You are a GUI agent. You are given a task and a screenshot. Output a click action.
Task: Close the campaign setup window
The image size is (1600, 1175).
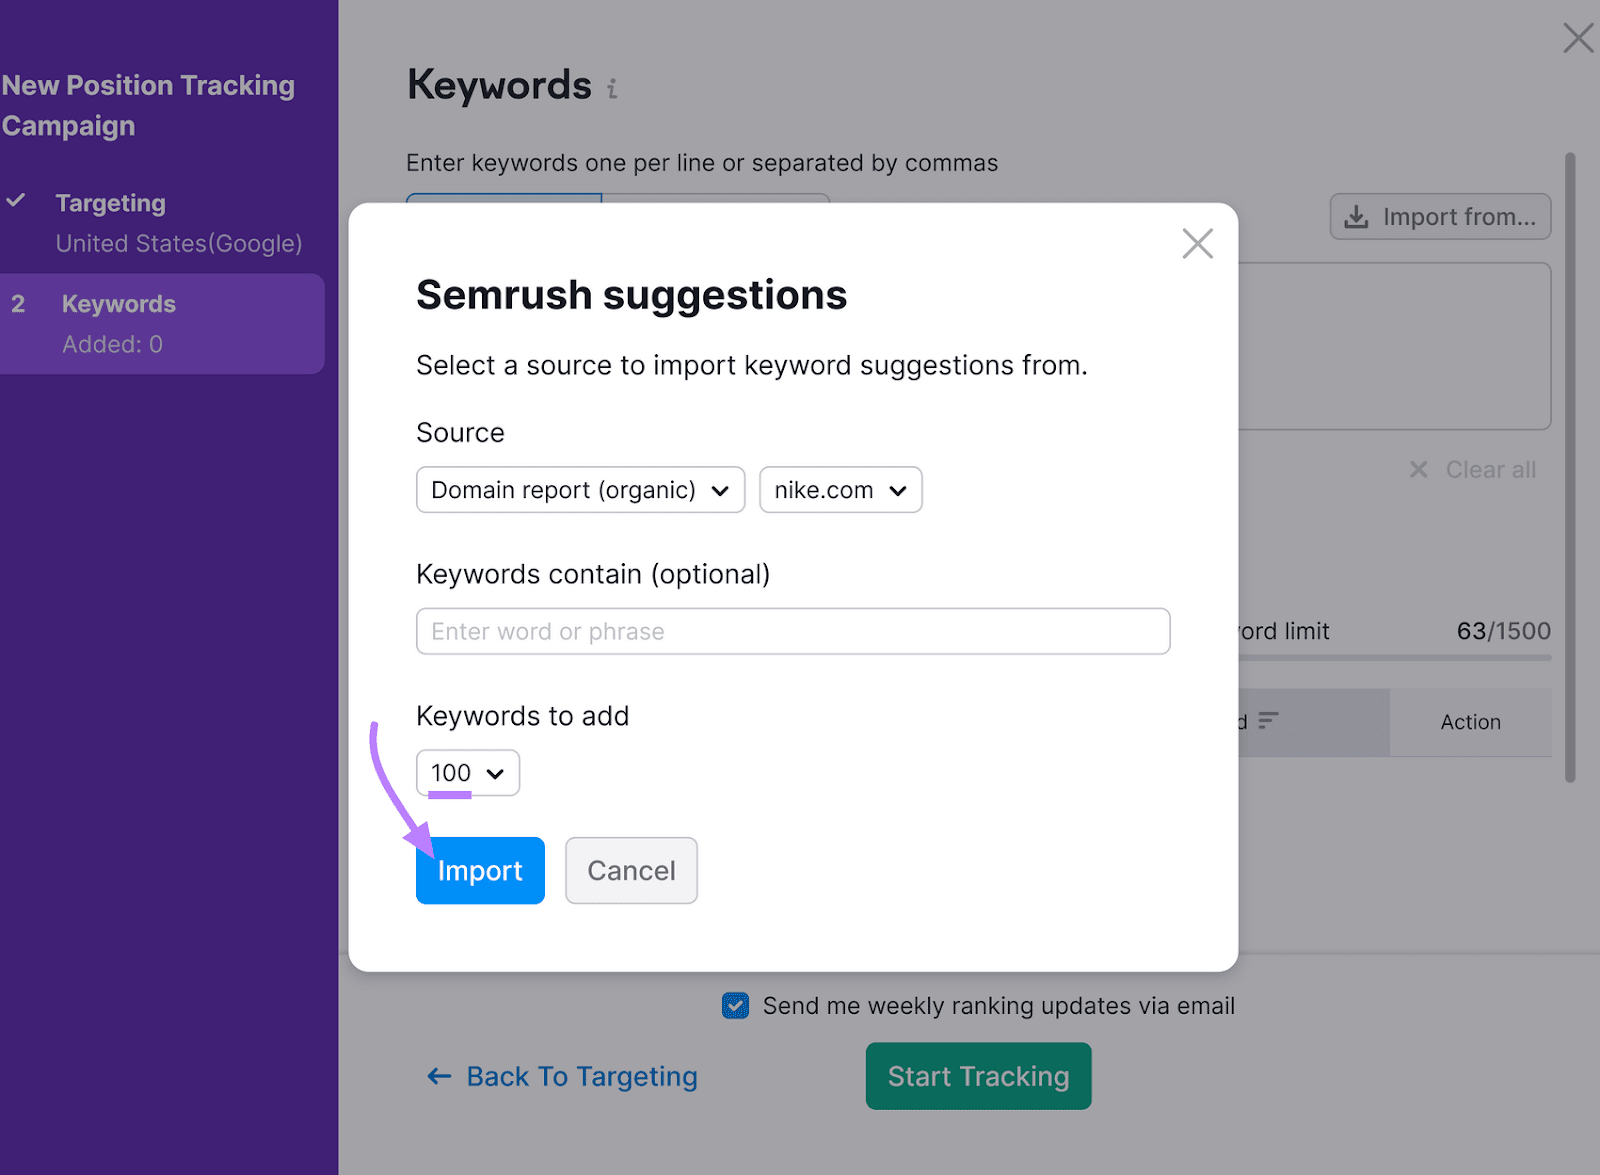pyautogui.click(x=1578, y=39)
